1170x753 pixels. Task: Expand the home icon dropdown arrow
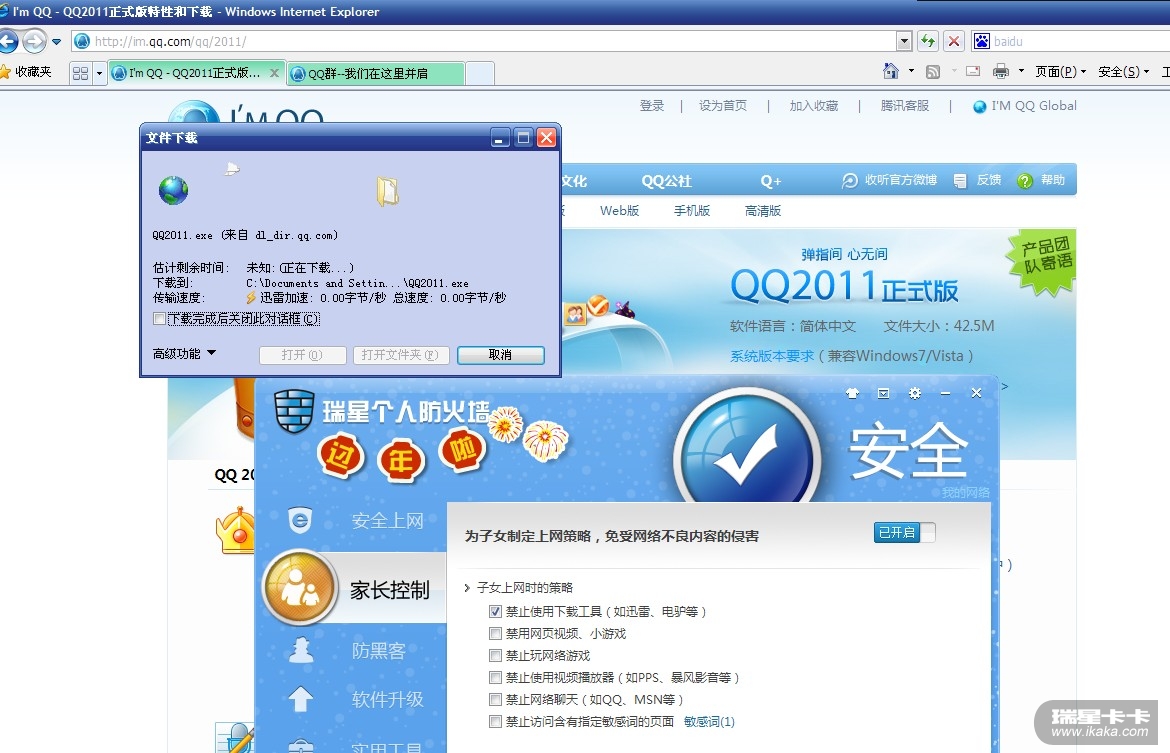(x=911, y=72)
